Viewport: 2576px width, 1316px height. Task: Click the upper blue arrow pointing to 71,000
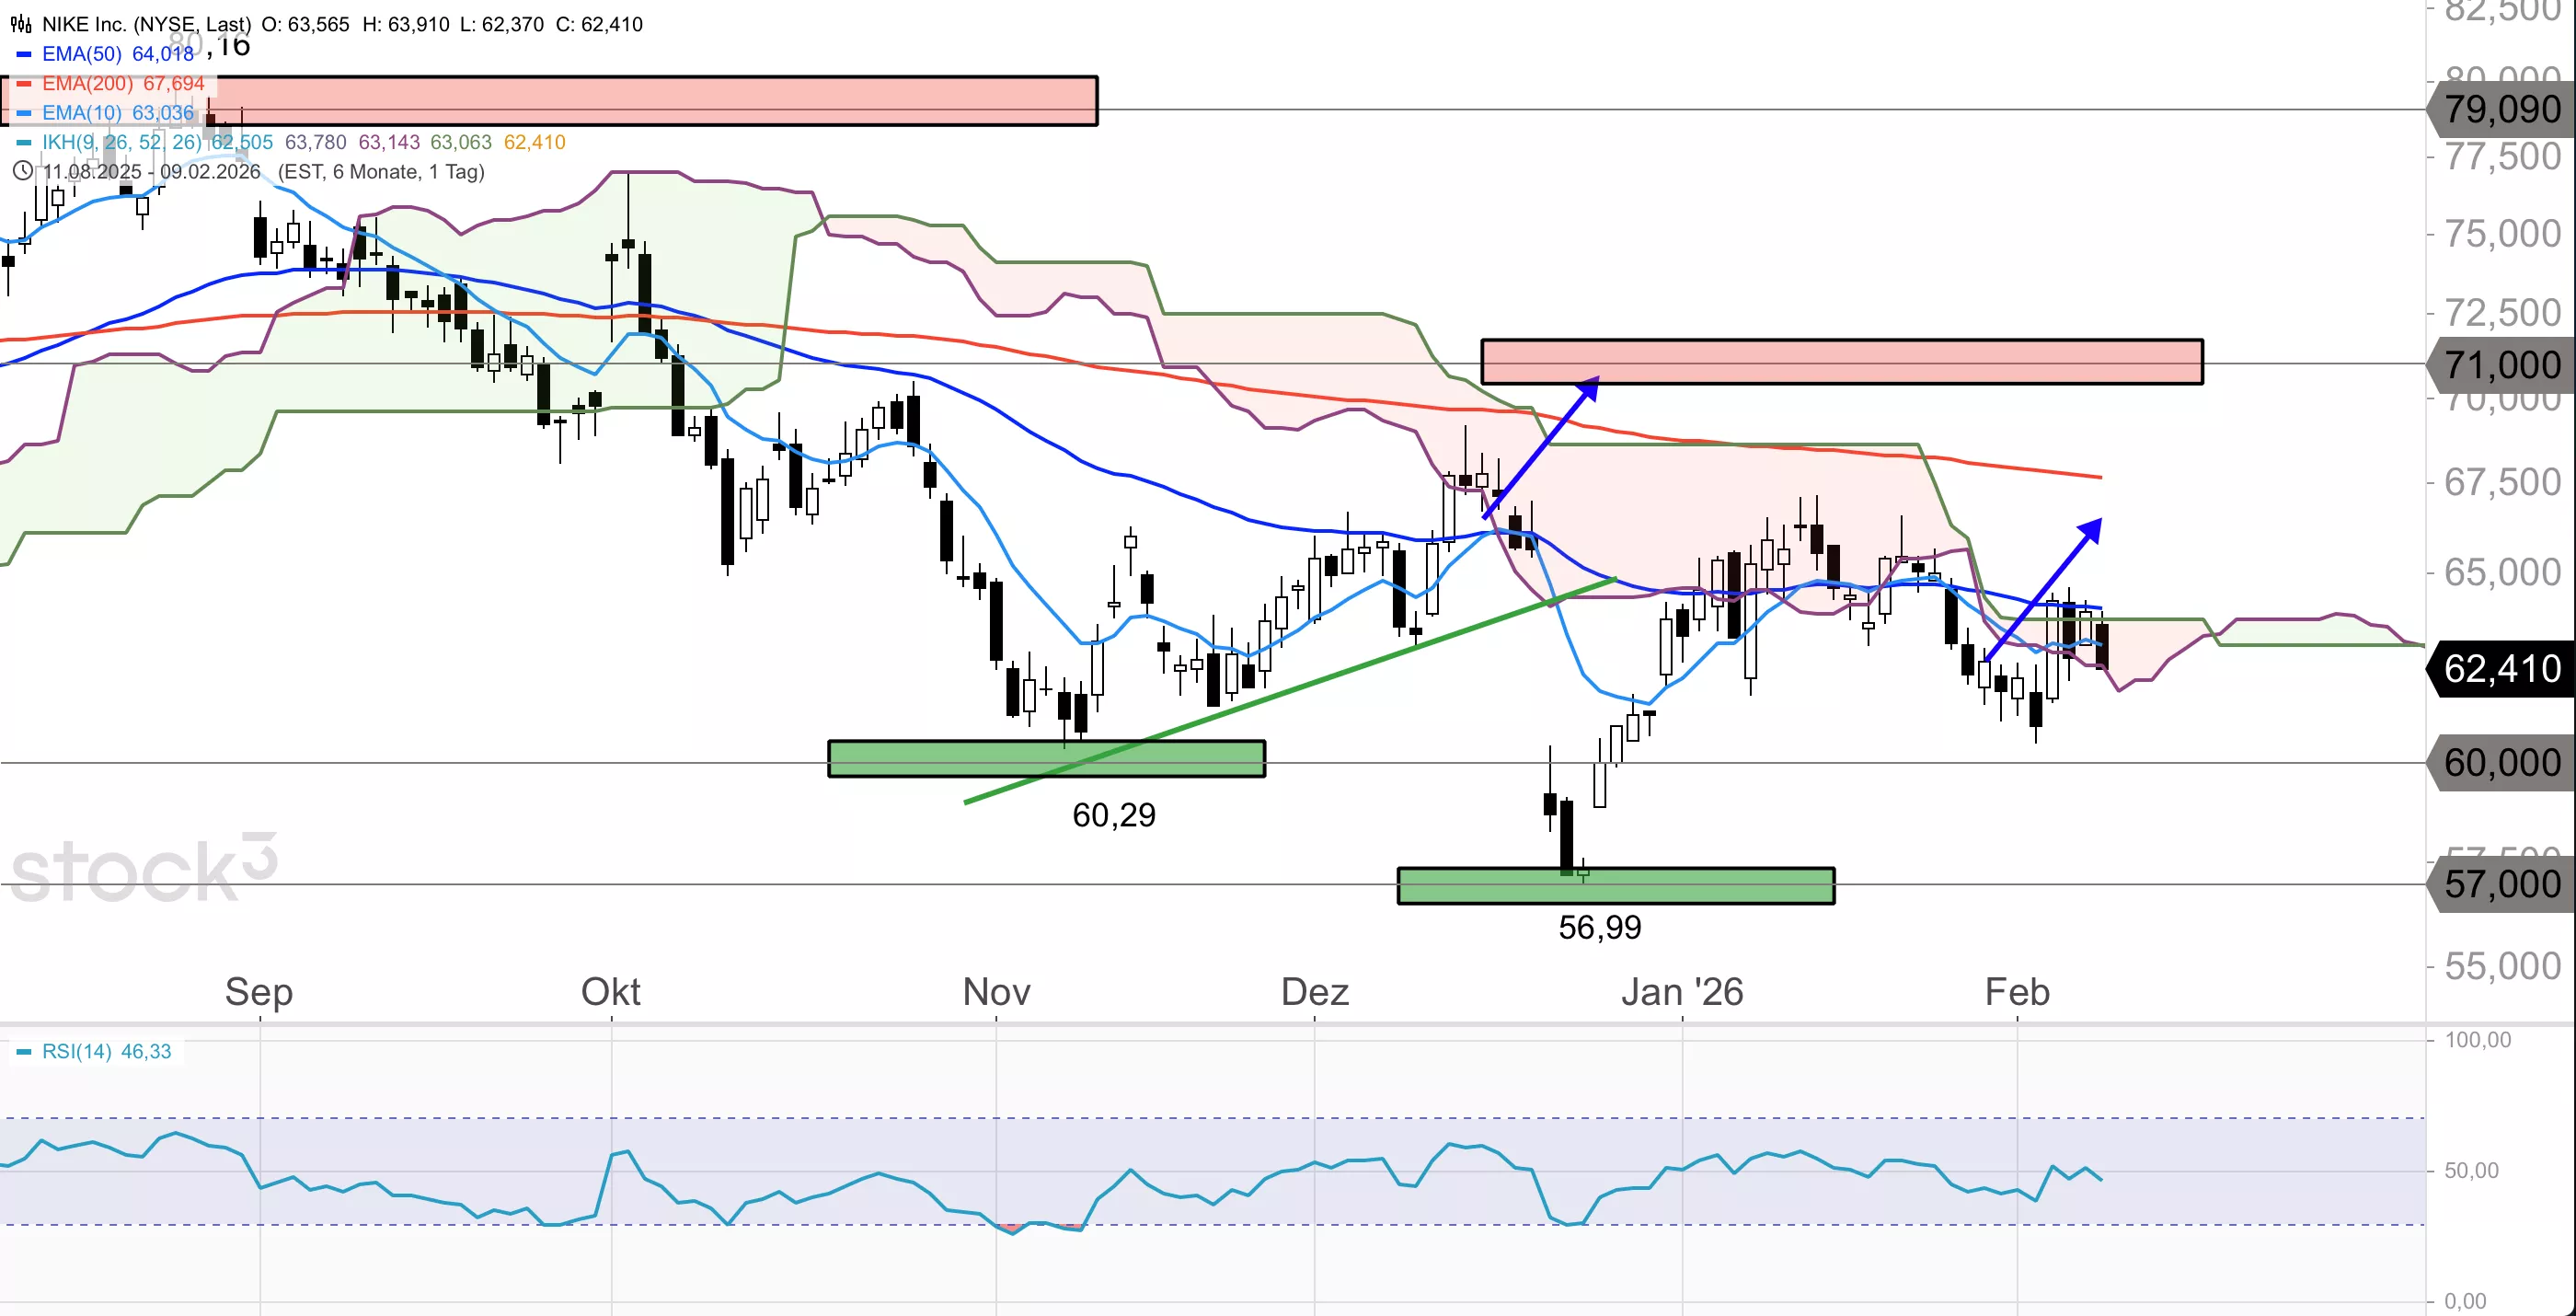1541,447
